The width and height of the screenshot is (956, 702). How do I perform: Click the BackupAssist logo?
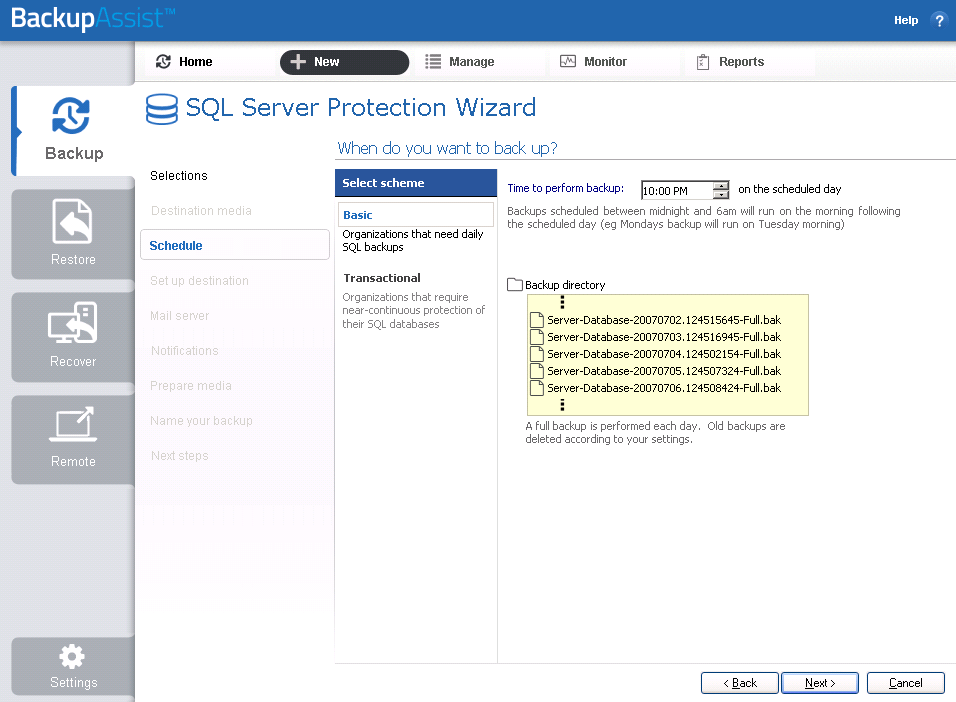pyautogui.click(x=93, y=18)
